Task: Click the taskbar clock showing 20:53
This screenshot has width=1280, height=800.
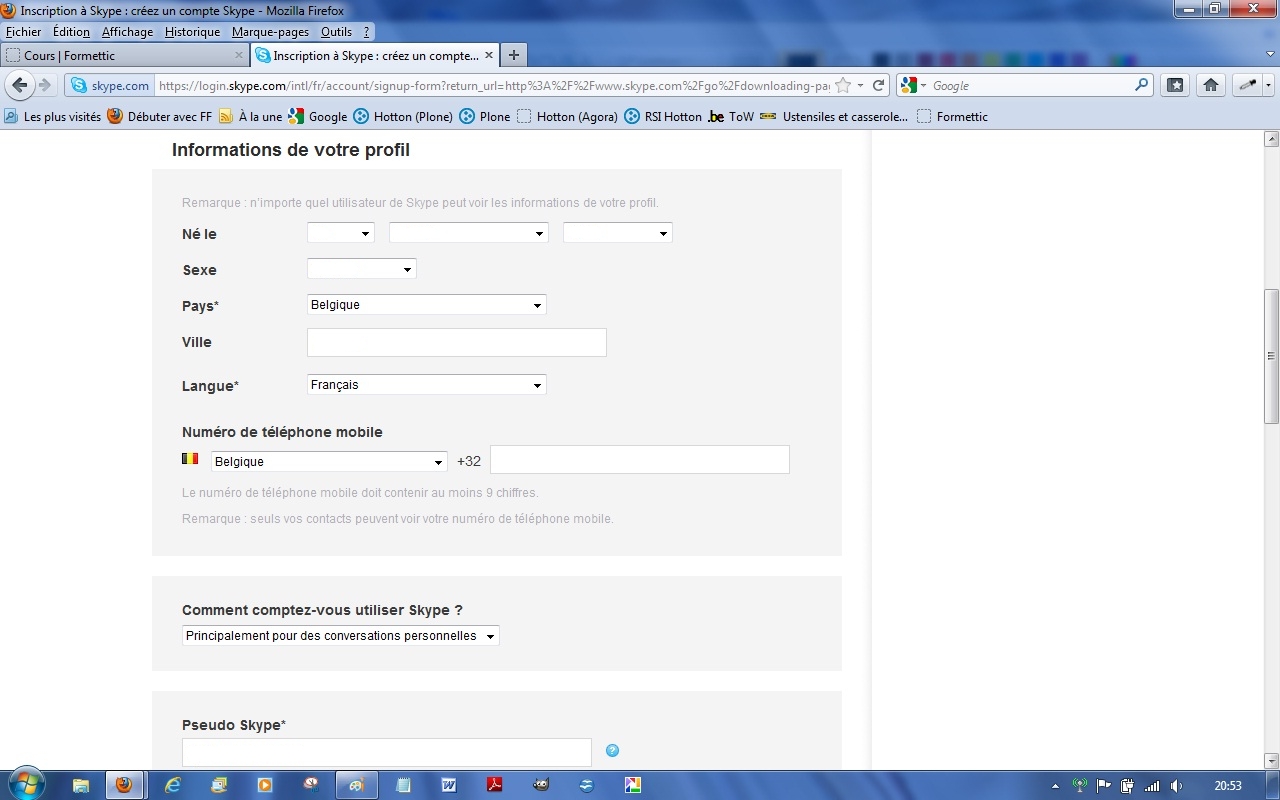Action: pos(1228,786)
